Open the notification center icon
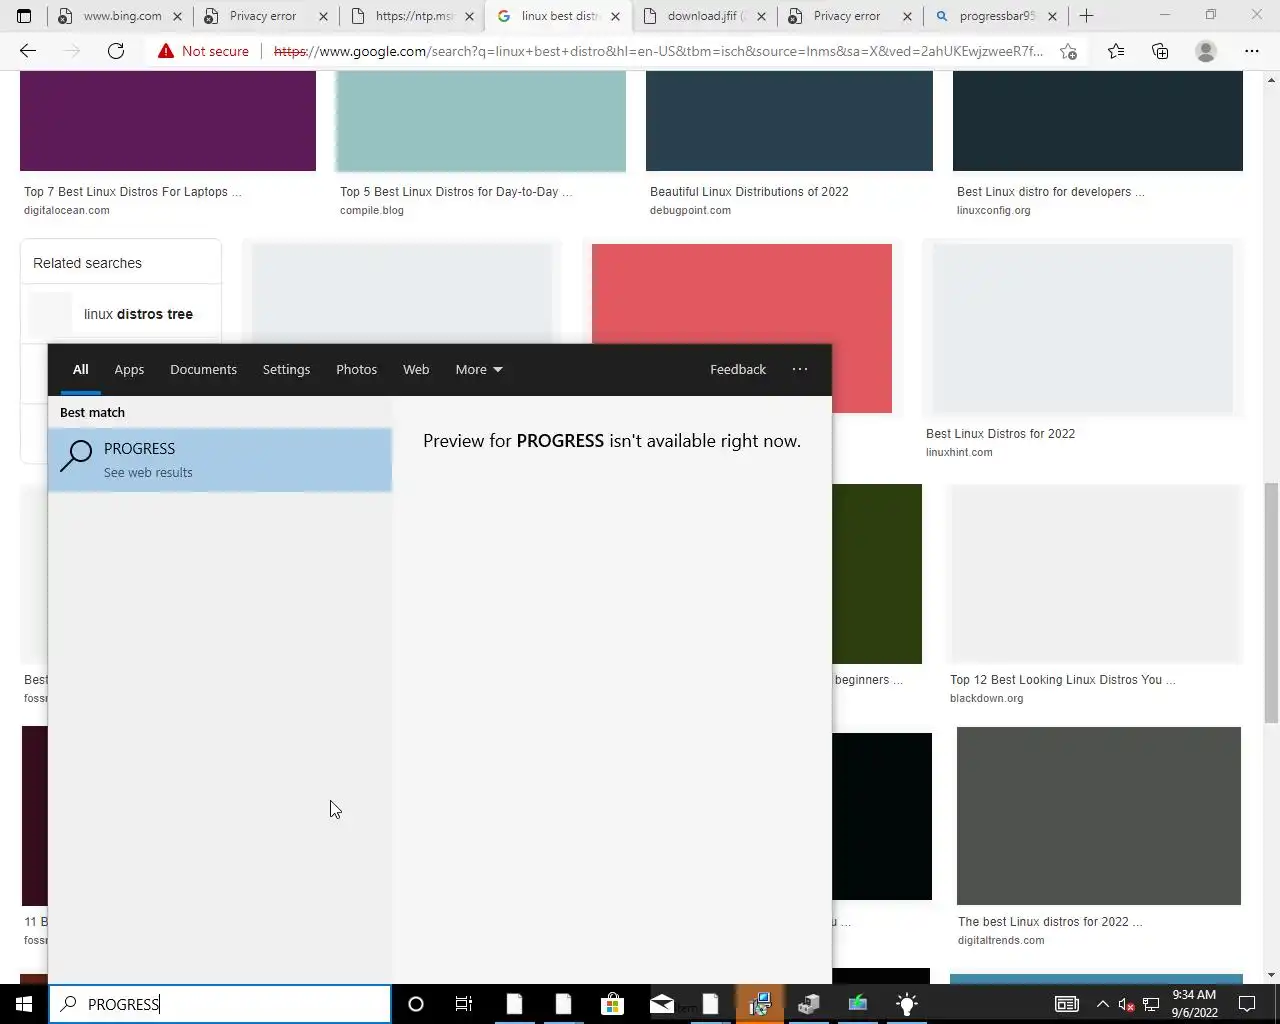 click(1247, 1004)
